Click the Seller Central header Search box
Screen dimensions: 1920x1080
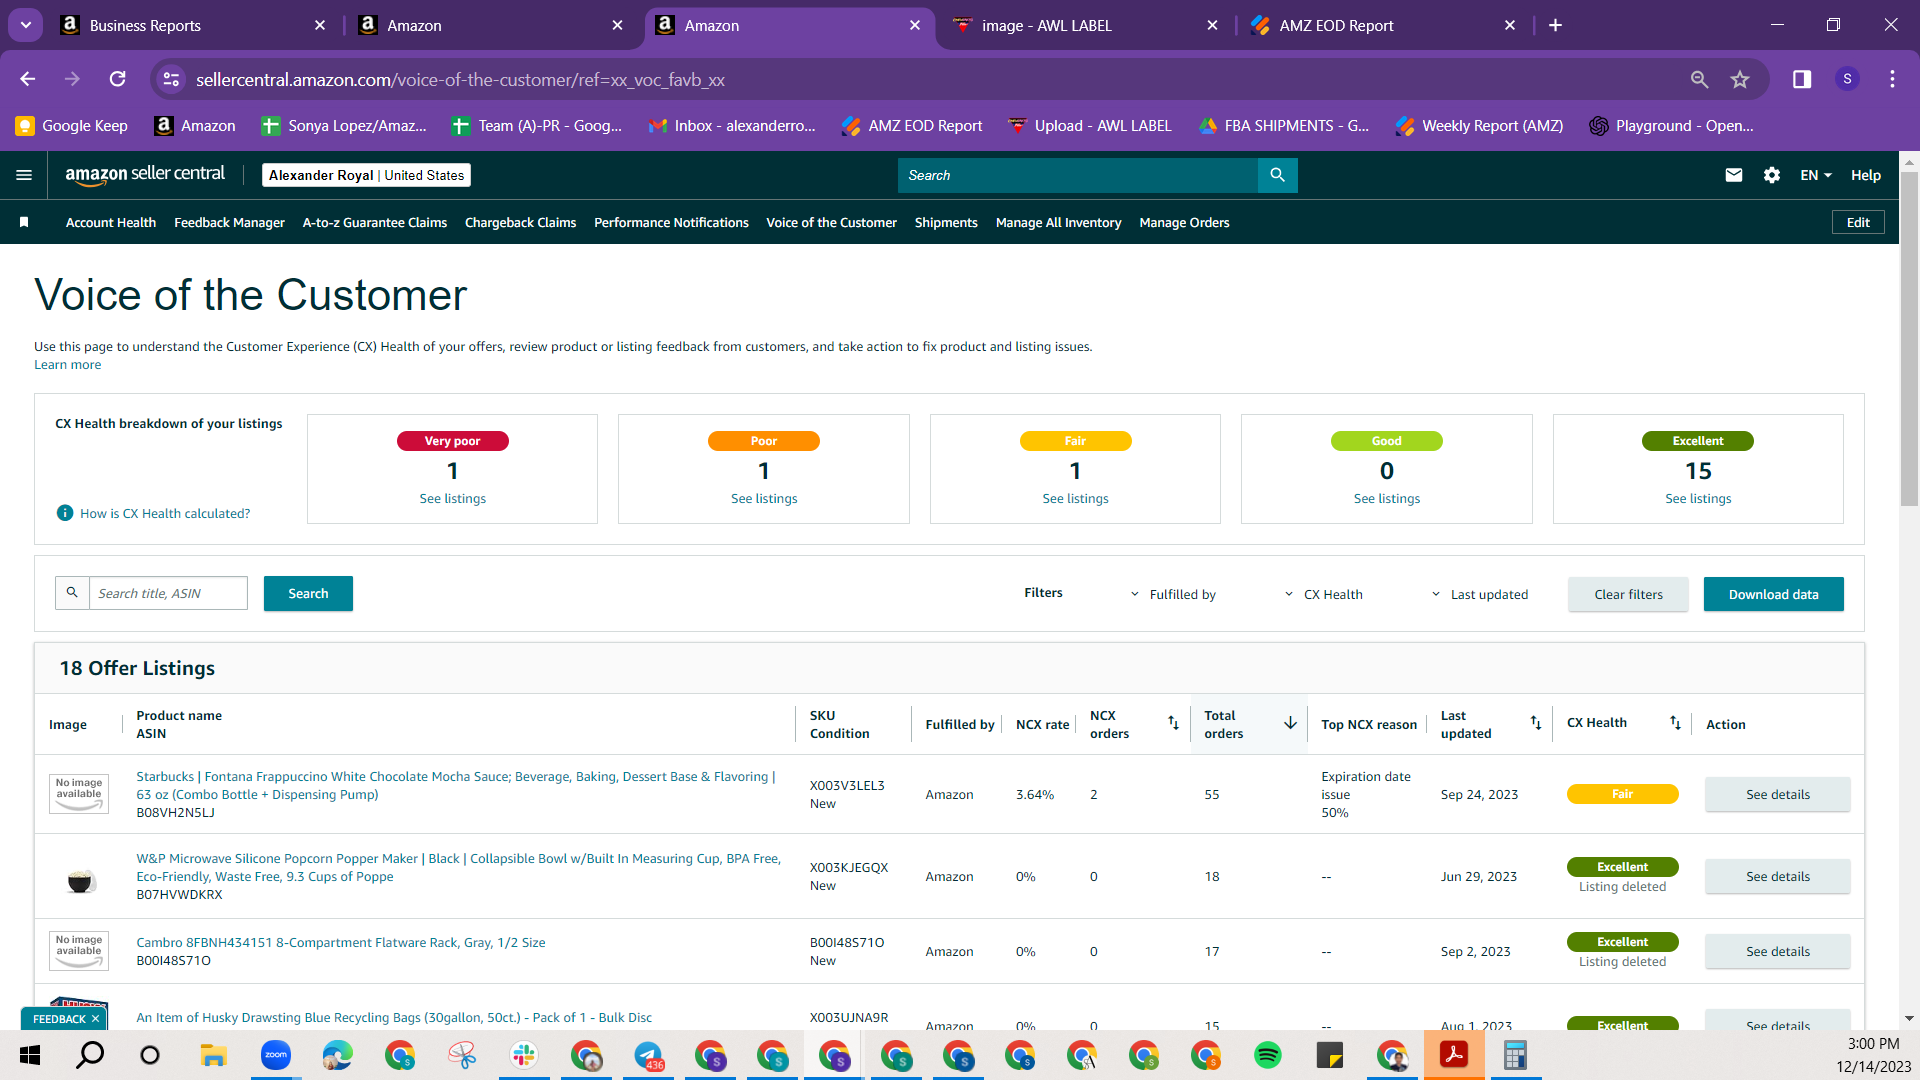[1078, 175]
